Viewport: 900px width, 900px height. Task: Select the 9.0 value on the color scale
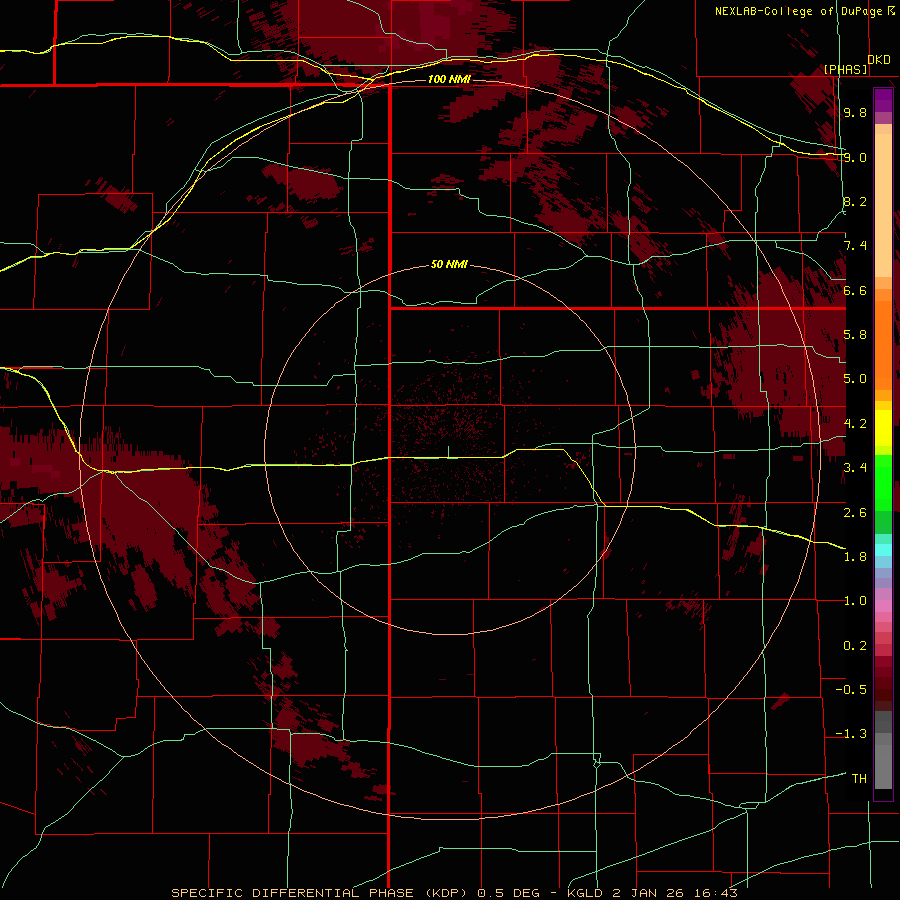(x=855, y=157)
